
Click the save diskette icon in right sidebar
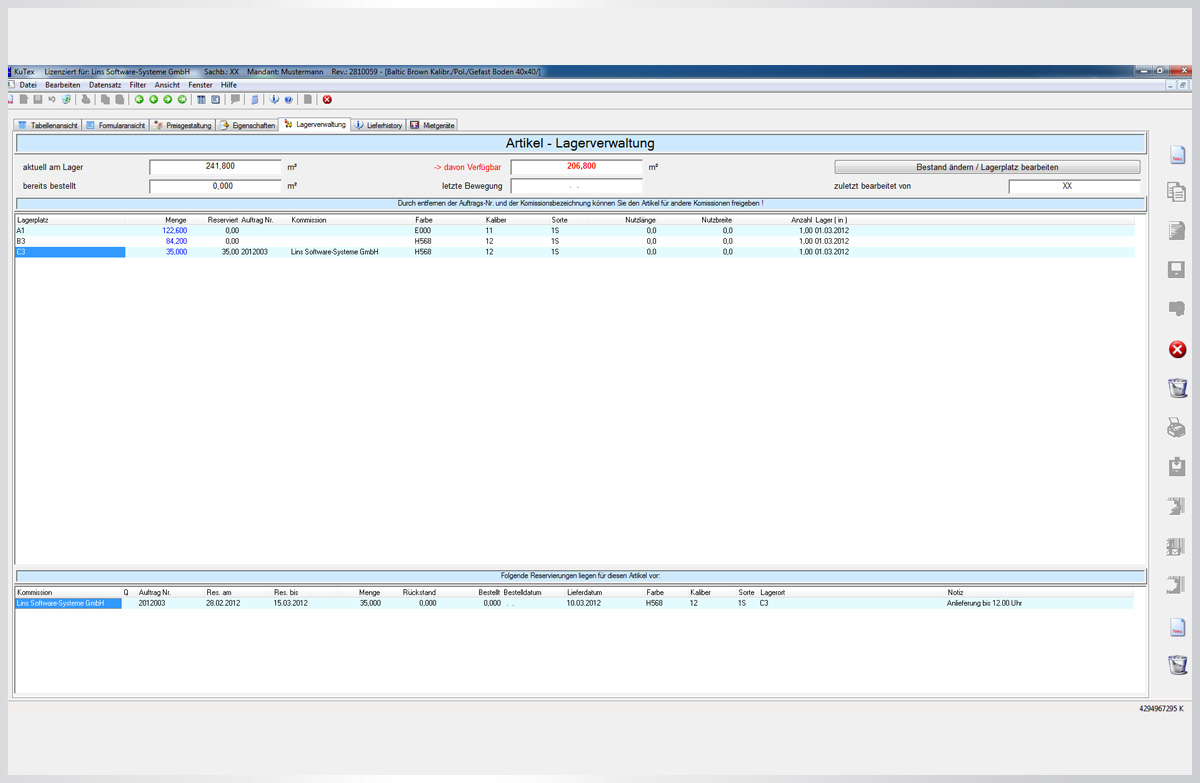(1177, 269)
